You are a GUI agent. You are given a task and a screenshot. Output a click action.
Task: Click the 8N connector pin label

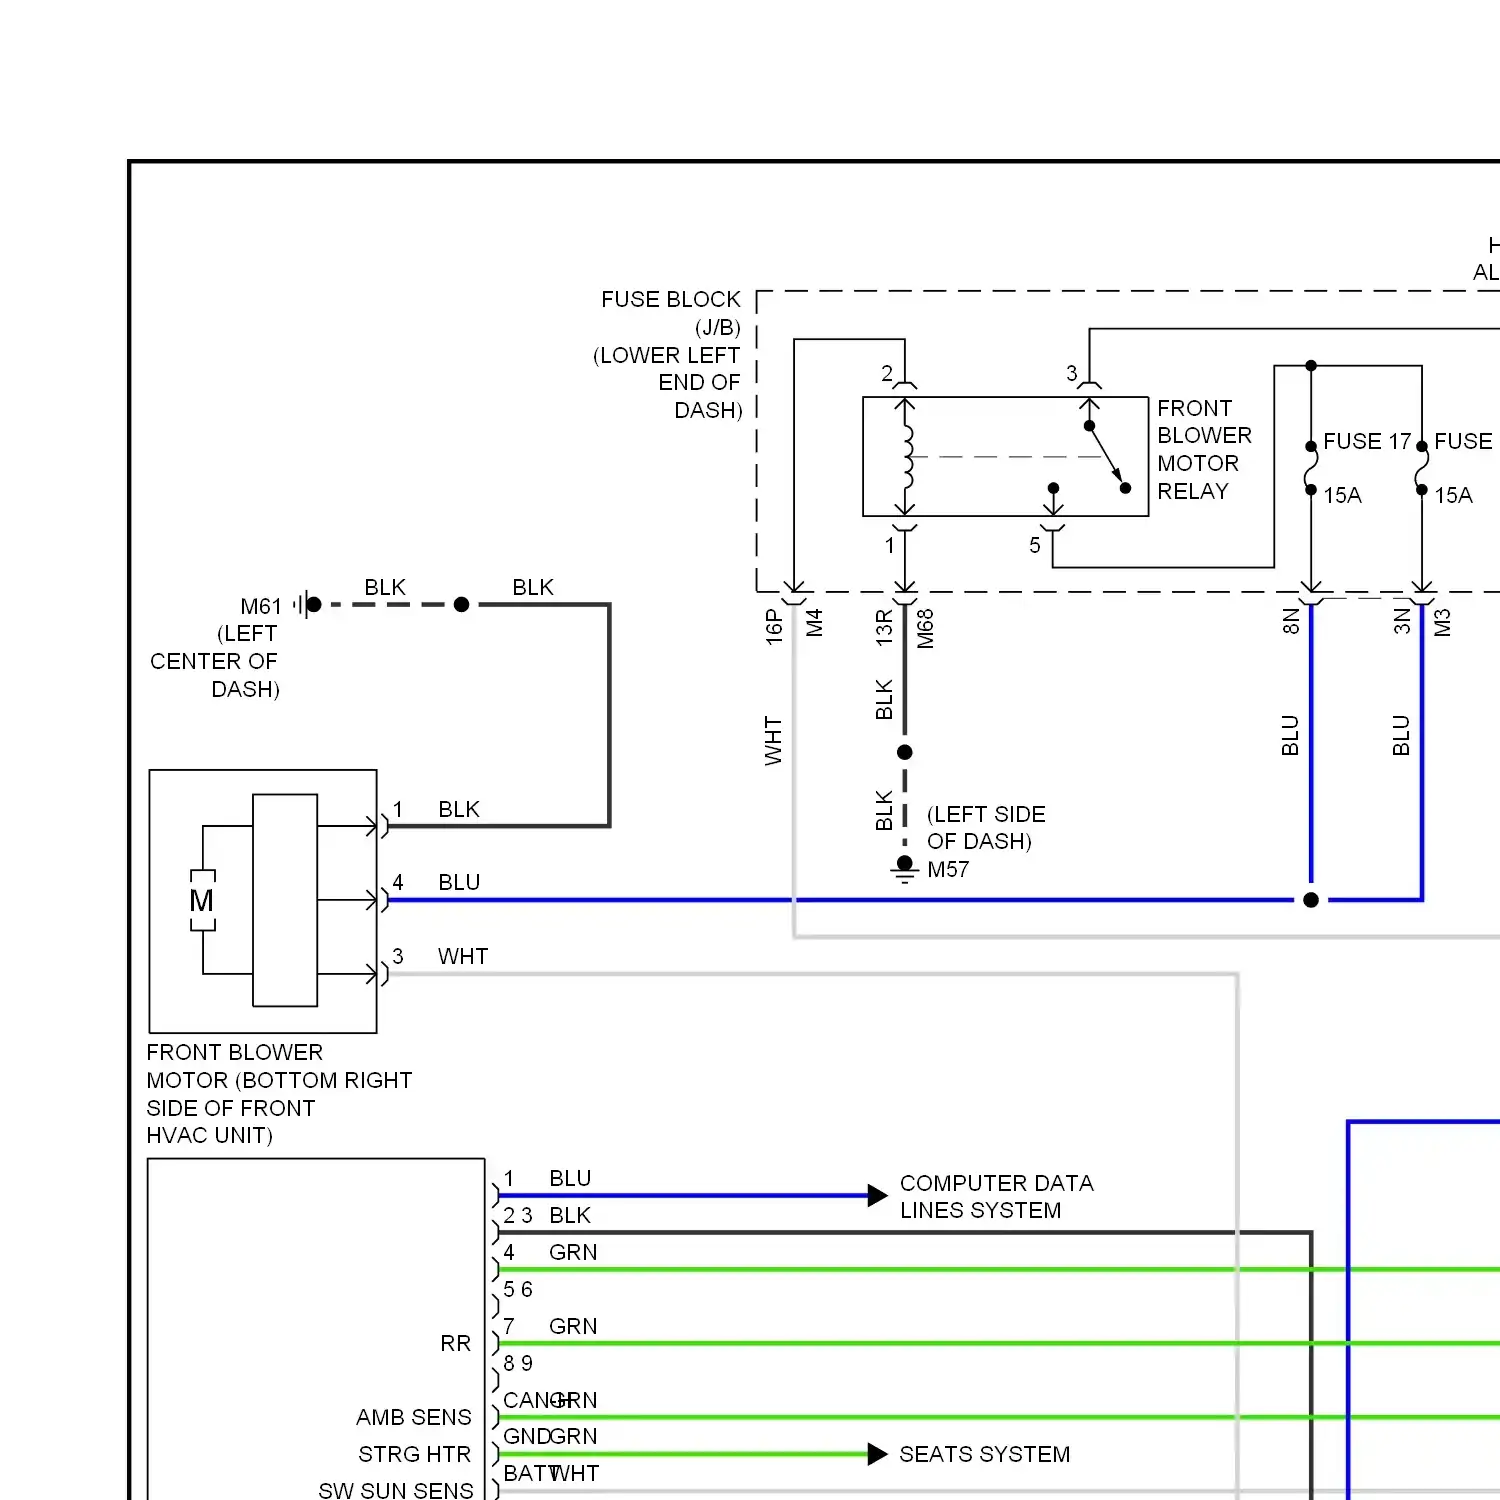1291,621
